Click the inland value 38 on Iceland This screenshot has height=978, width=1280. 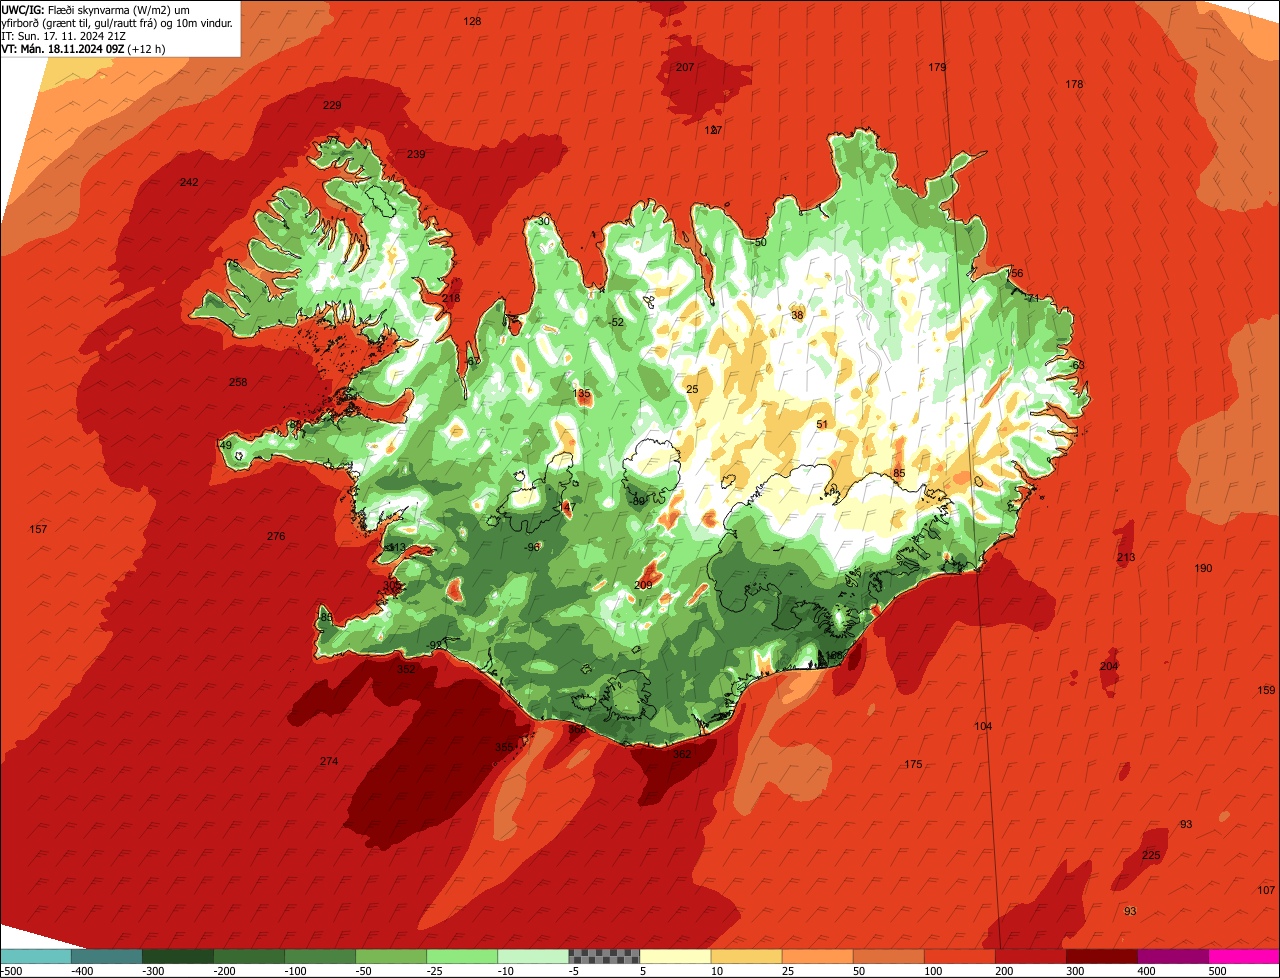(x=797, y=315)
